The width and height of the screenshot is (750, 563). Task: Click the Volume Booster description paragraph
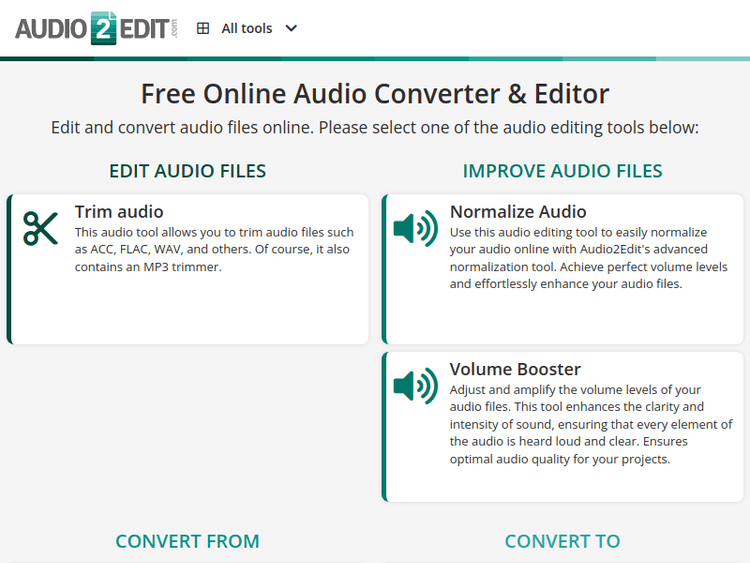(591, 424)
